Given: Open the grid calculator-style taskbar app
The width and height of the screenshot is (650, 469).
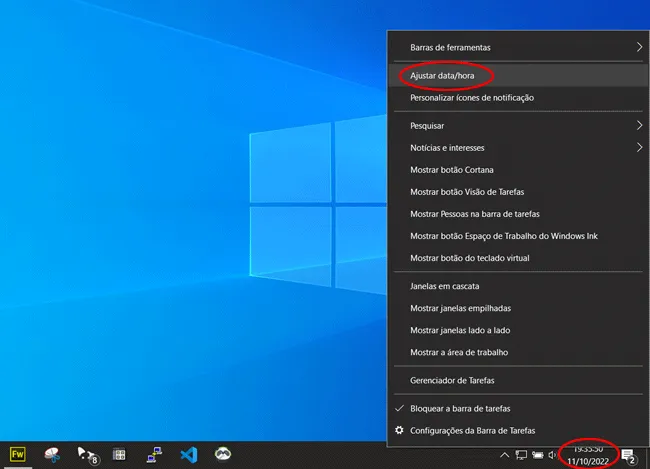Looking at the screenshot, I should point(119,454).
